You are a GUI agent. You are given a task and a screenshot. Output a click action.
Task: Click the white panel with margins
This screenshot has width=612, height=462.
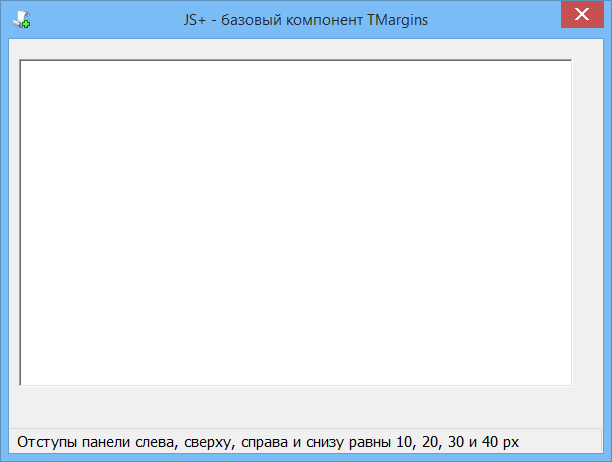[296, 223]
